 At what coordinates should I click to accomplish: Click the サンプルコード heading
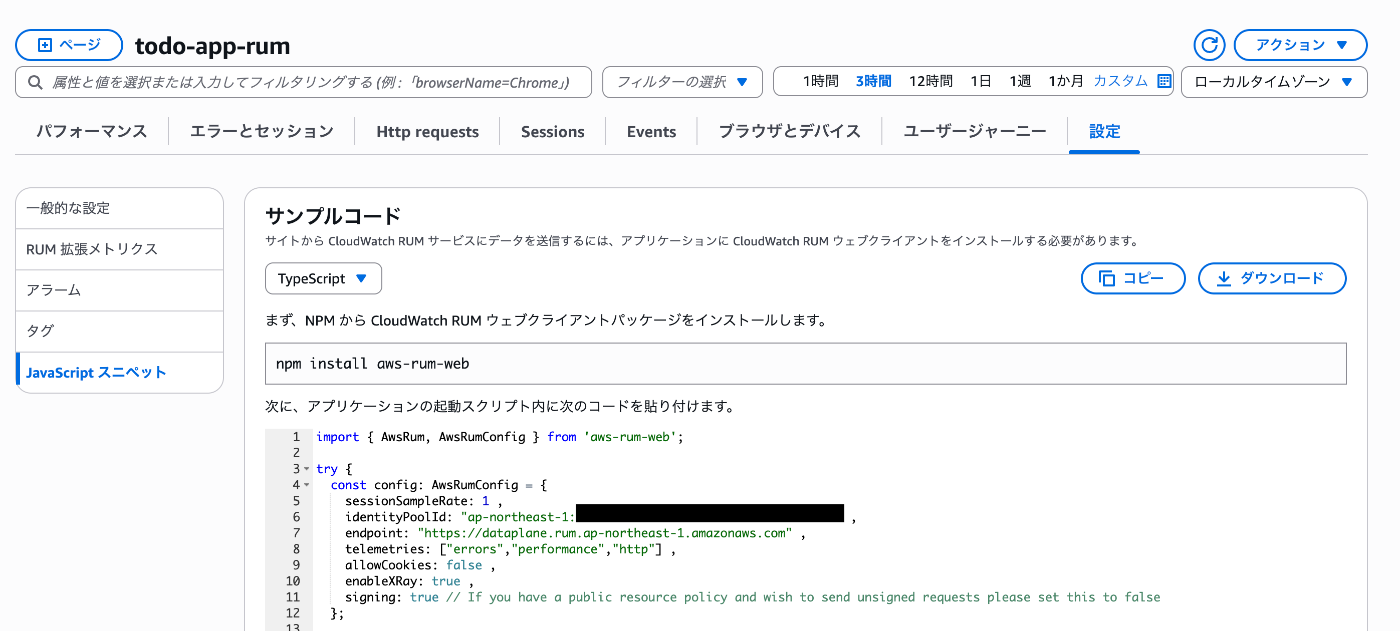click(333, 215)
